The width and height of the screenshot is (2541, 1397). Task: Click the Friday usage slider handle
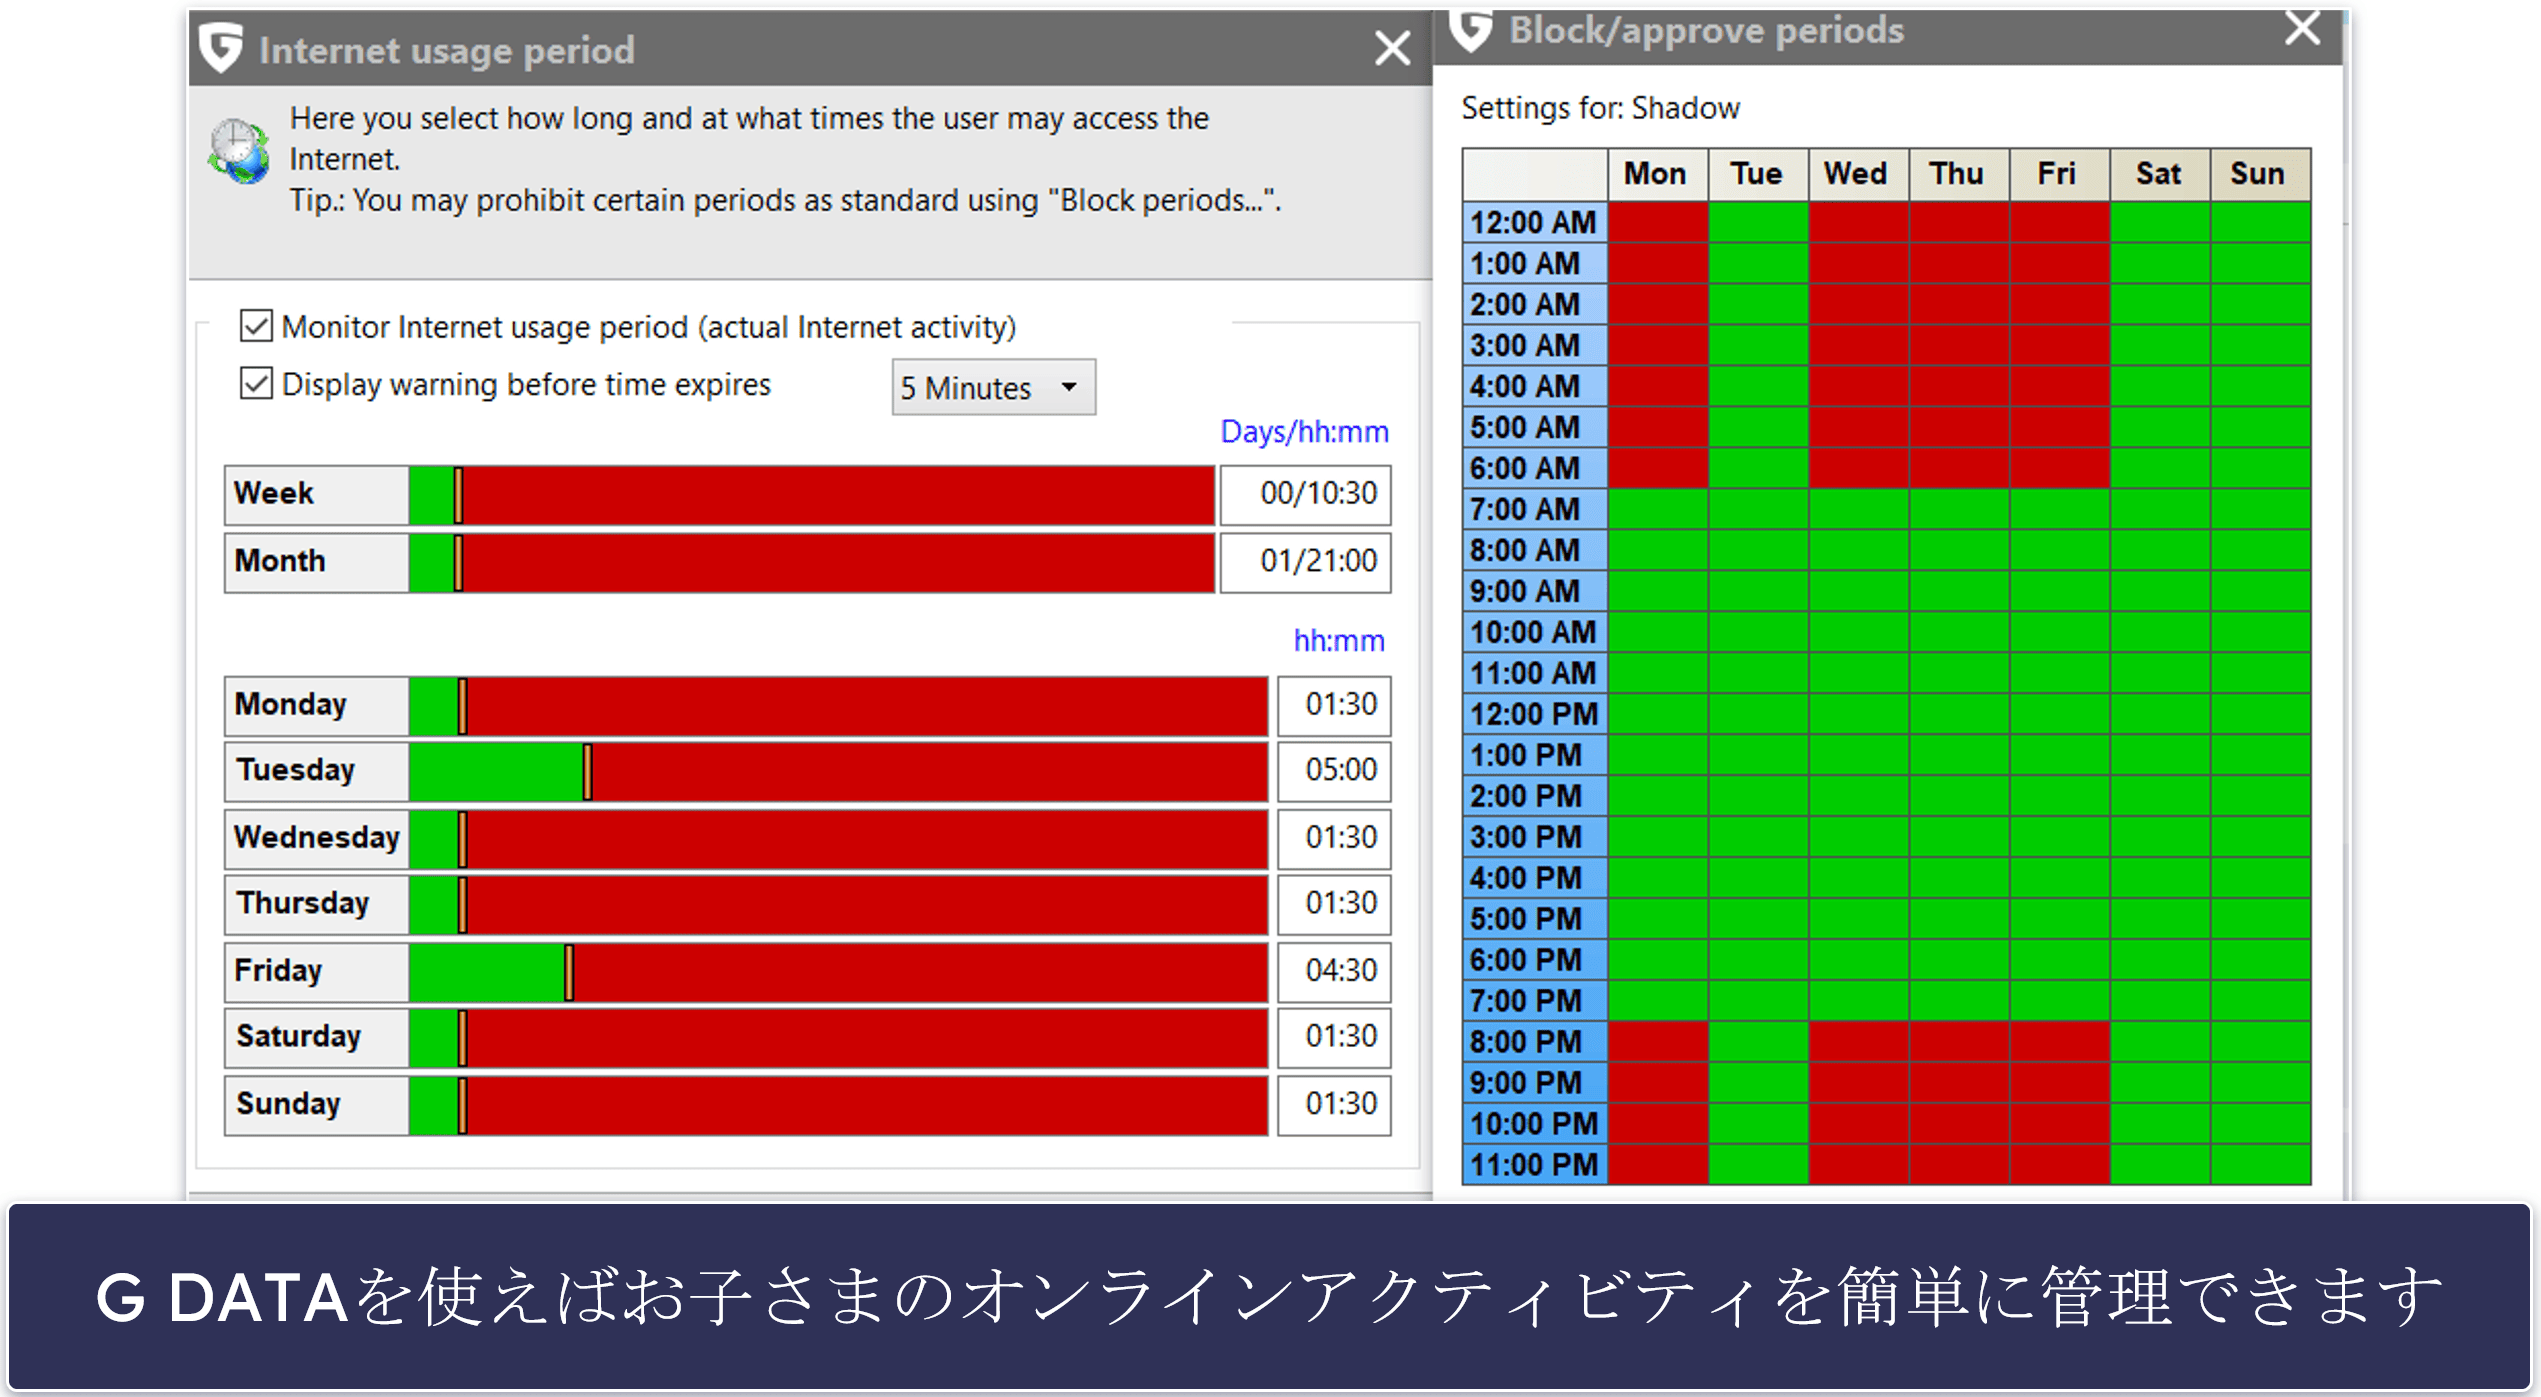(x=568, y=972)
